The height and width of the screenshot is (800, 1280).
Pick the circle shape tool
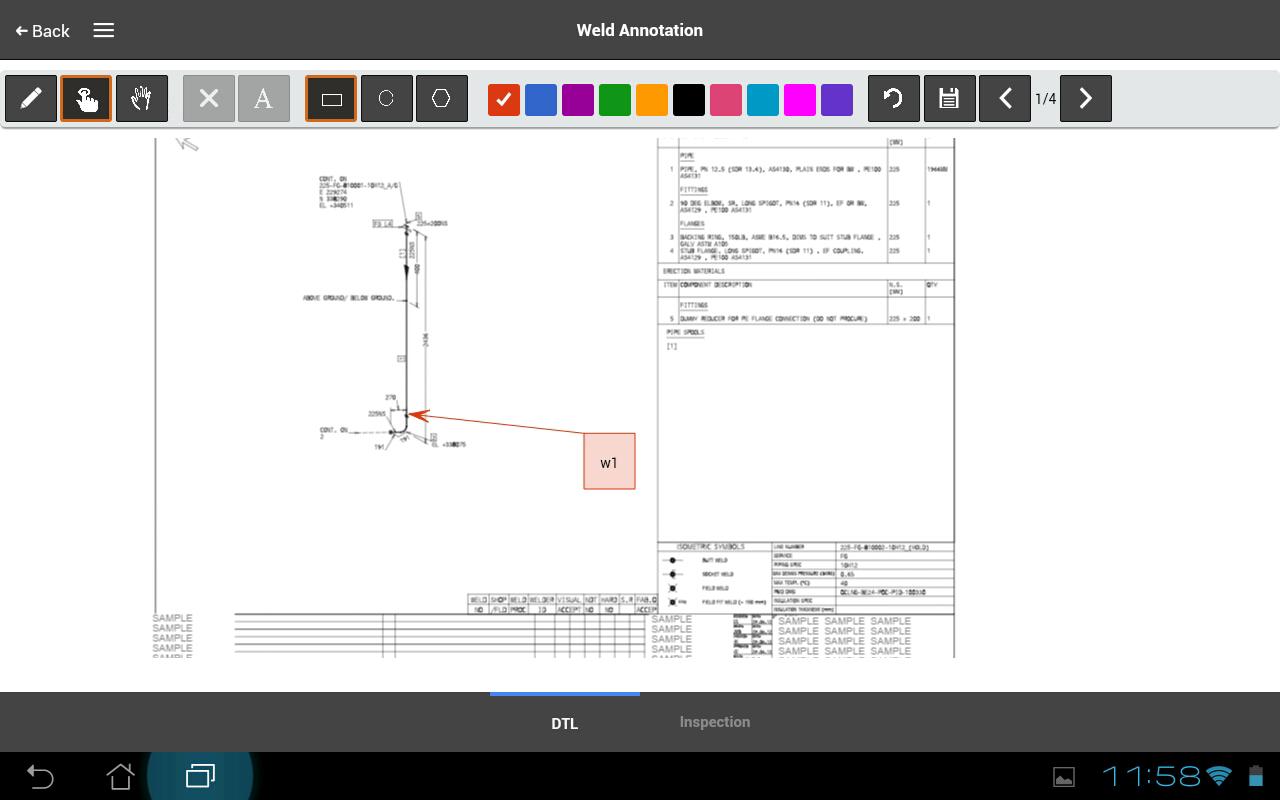click(x=386, y=99)
